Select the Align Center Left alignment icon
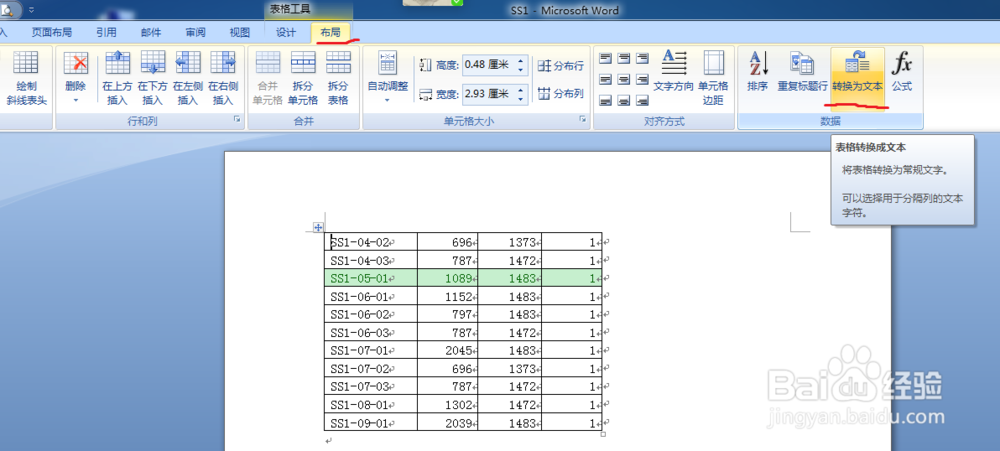The width and height of the screenshot is (1000, 451). (605, 80)
